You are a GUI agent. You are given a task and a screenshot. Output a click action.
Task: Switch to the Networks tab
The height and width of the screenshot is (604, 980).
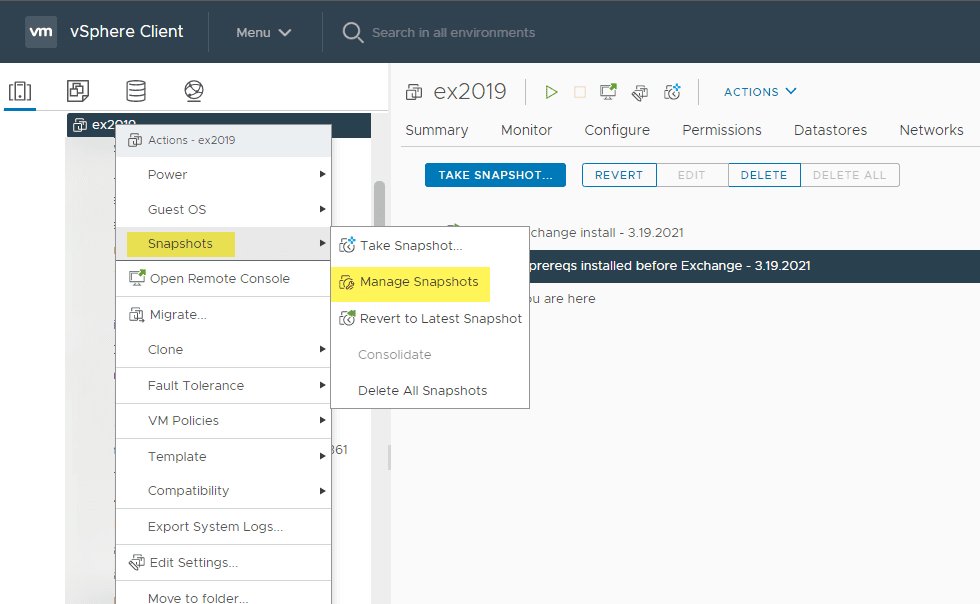931,130
